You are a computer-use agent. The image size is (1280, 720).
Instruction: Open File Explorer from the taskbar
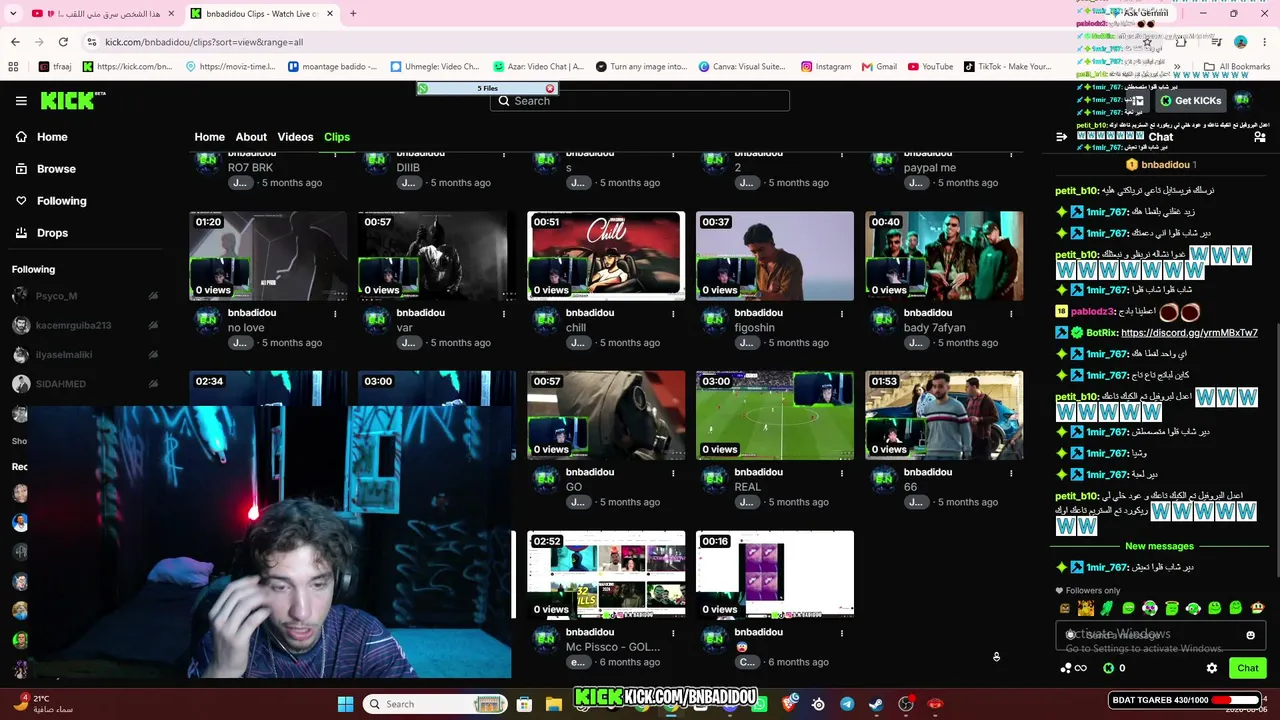[x=553, y=704]
